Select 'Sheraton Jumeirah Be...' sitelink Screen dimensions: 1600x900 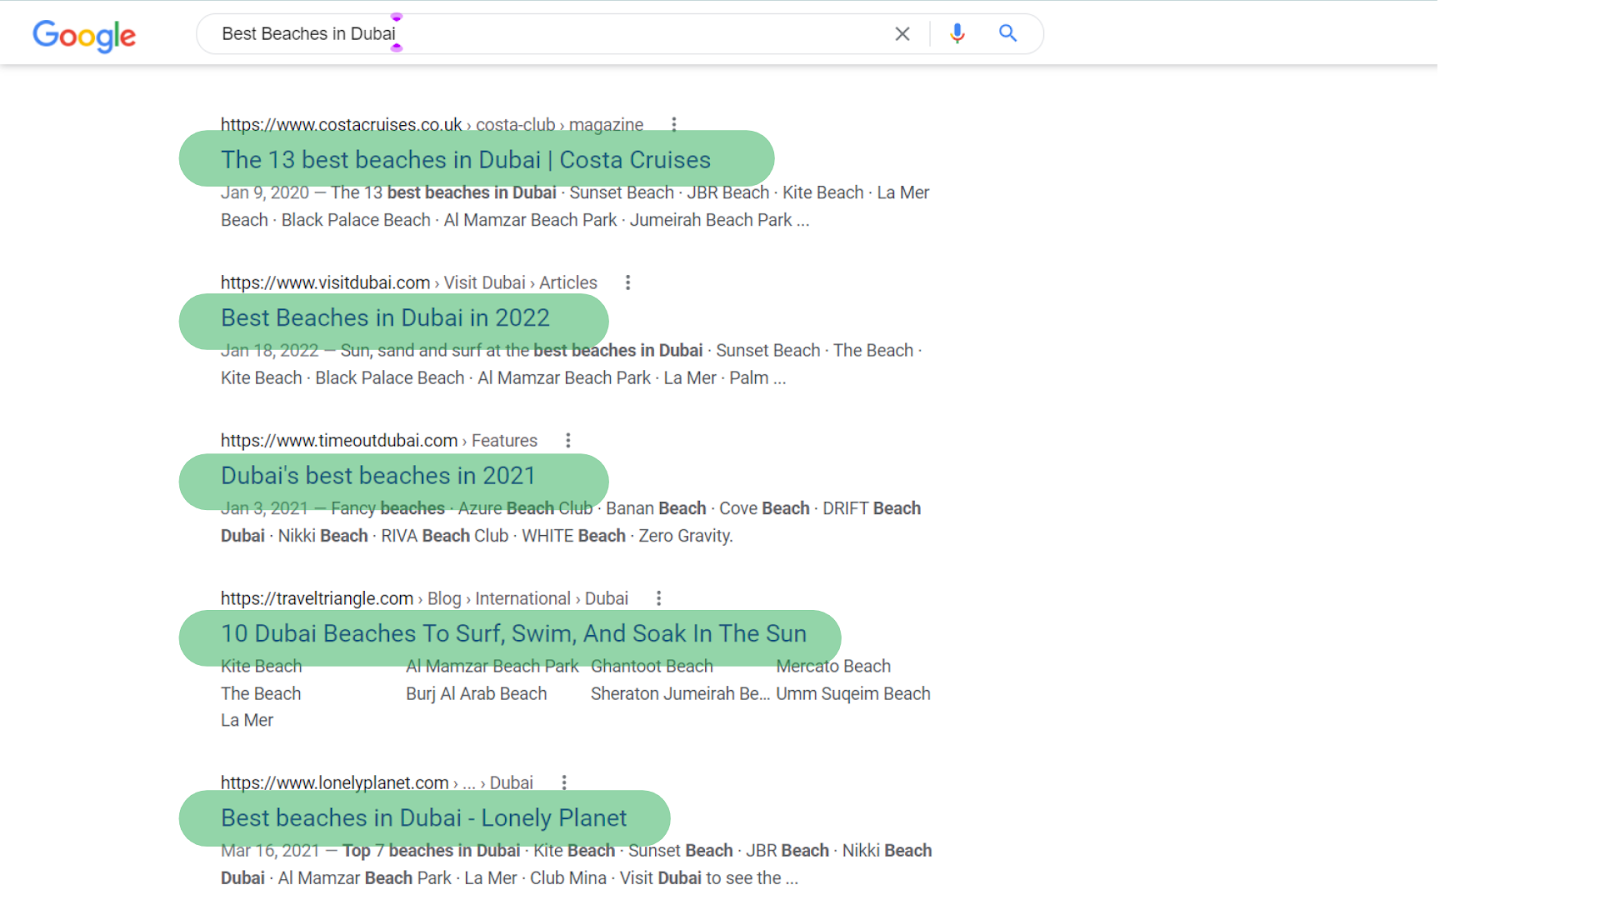pyautogui.click(x=680, y=693)
